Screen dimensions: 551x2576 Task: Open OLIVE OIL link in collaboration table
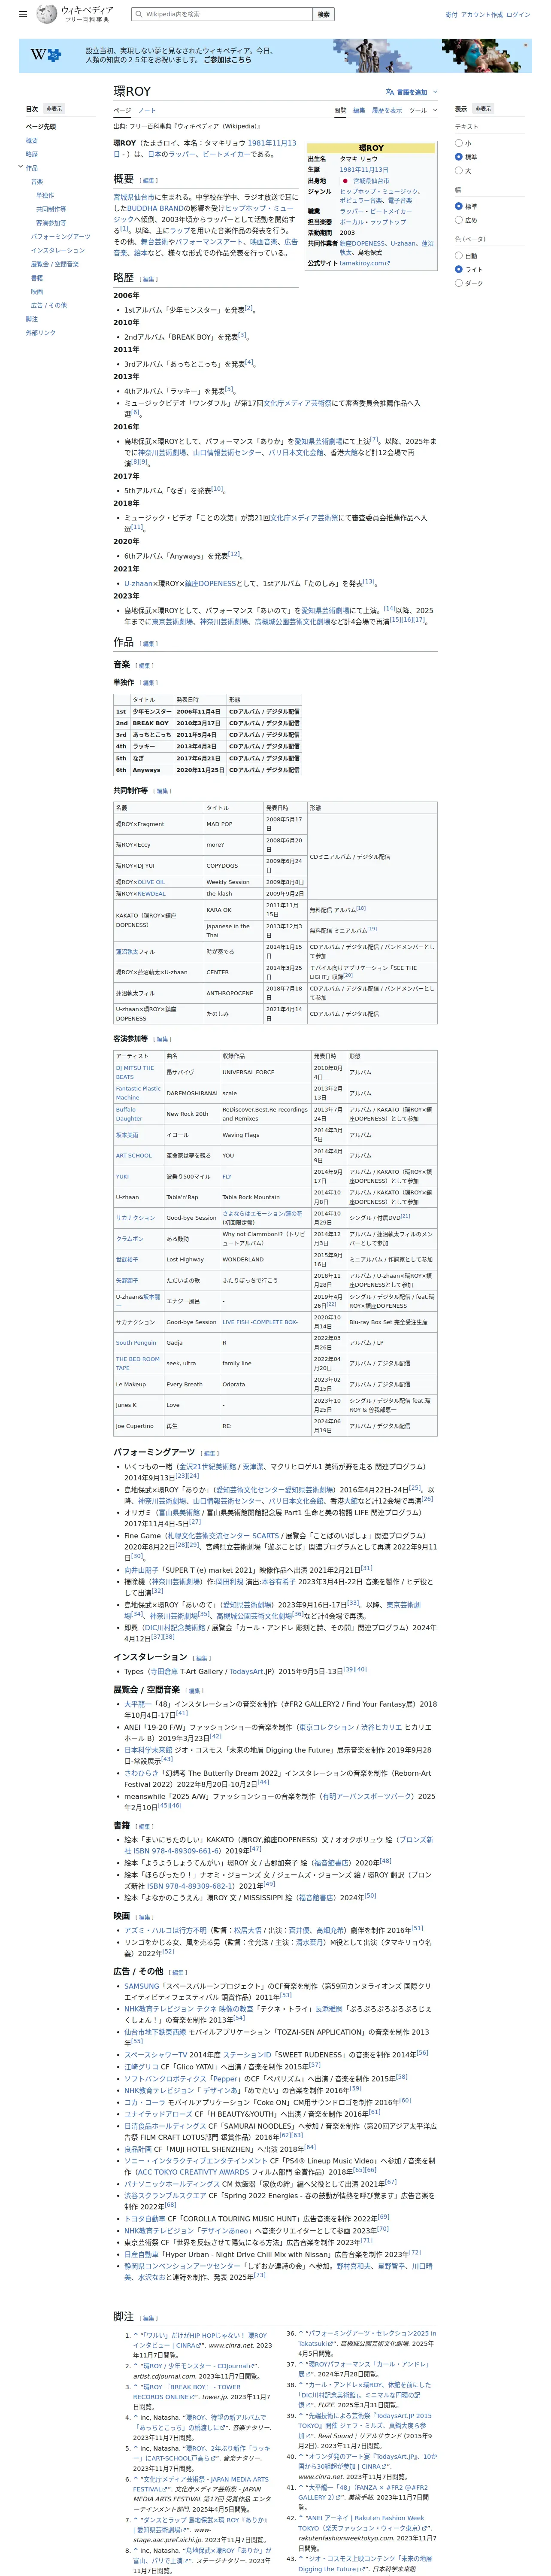point(152,882)
